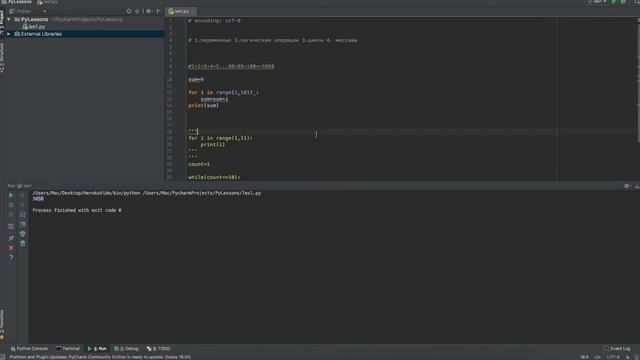
Task: Click the trash clear-all icon in Run console
Action: (x=22, y=244)
